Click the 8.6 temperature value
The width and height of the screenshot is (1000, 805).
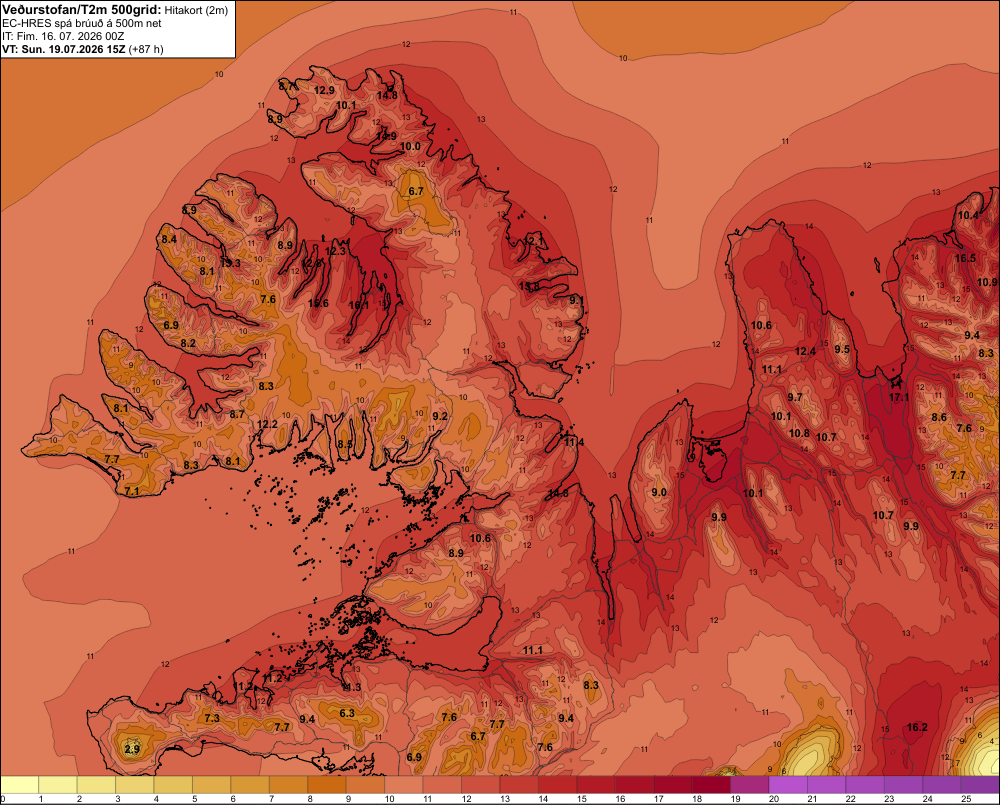(939, 417)
